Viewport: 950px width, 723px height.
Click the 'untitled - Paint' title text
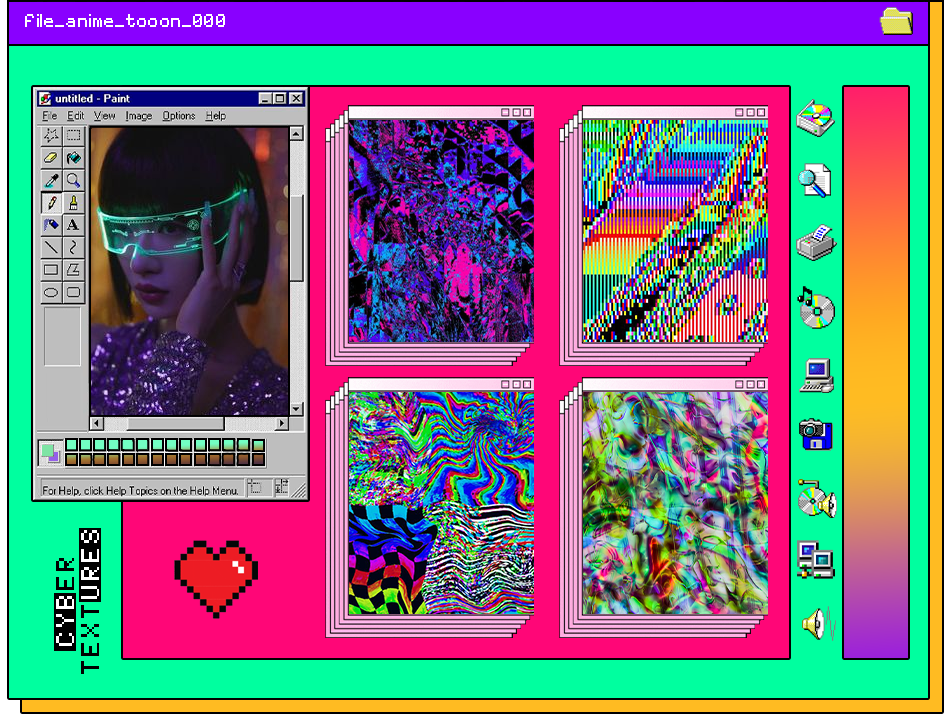(x=92, y=98)
